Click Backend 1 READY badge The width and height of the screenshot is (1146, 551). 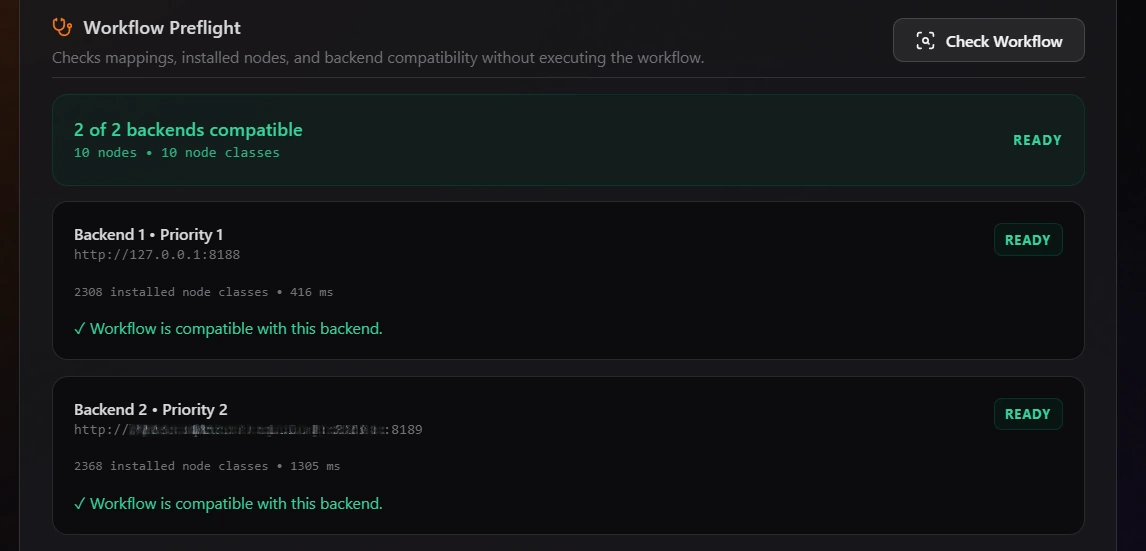pyautogui.click(x=1028, y=240)
